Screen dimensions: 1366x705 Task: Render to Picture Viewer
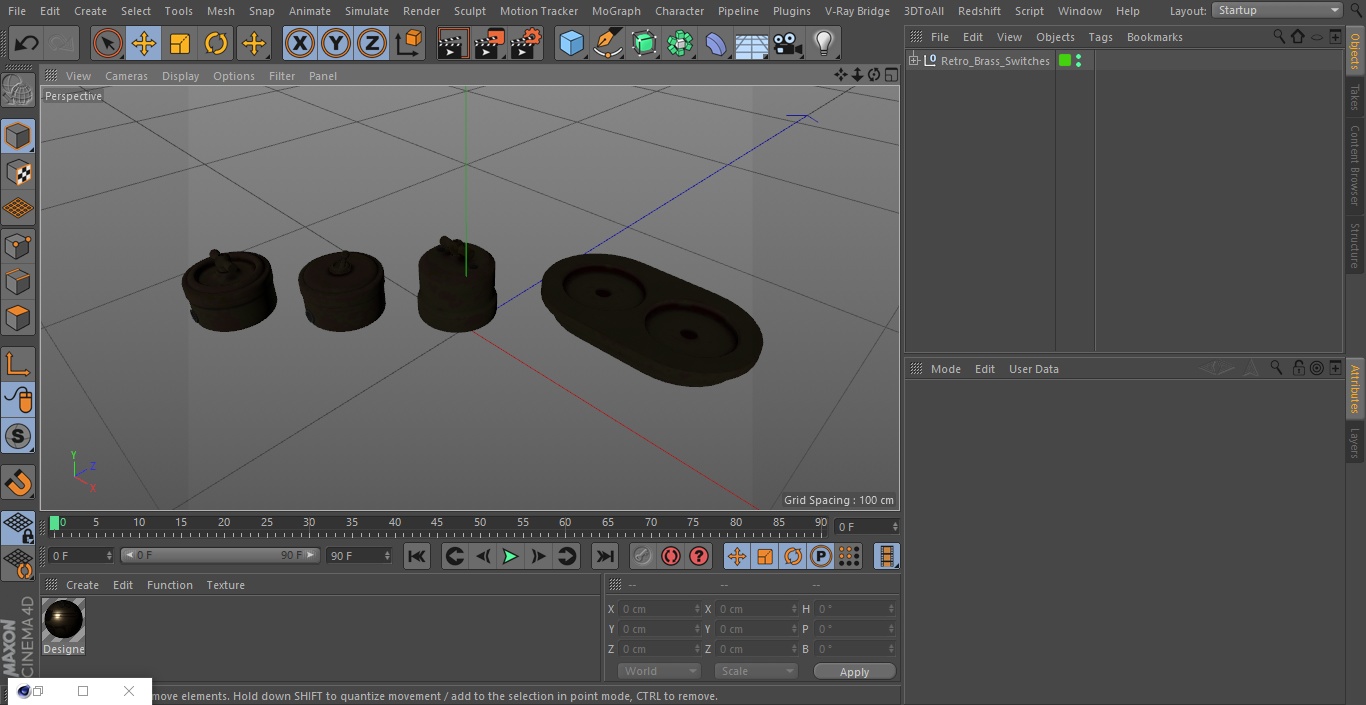[x=490, y=43]
